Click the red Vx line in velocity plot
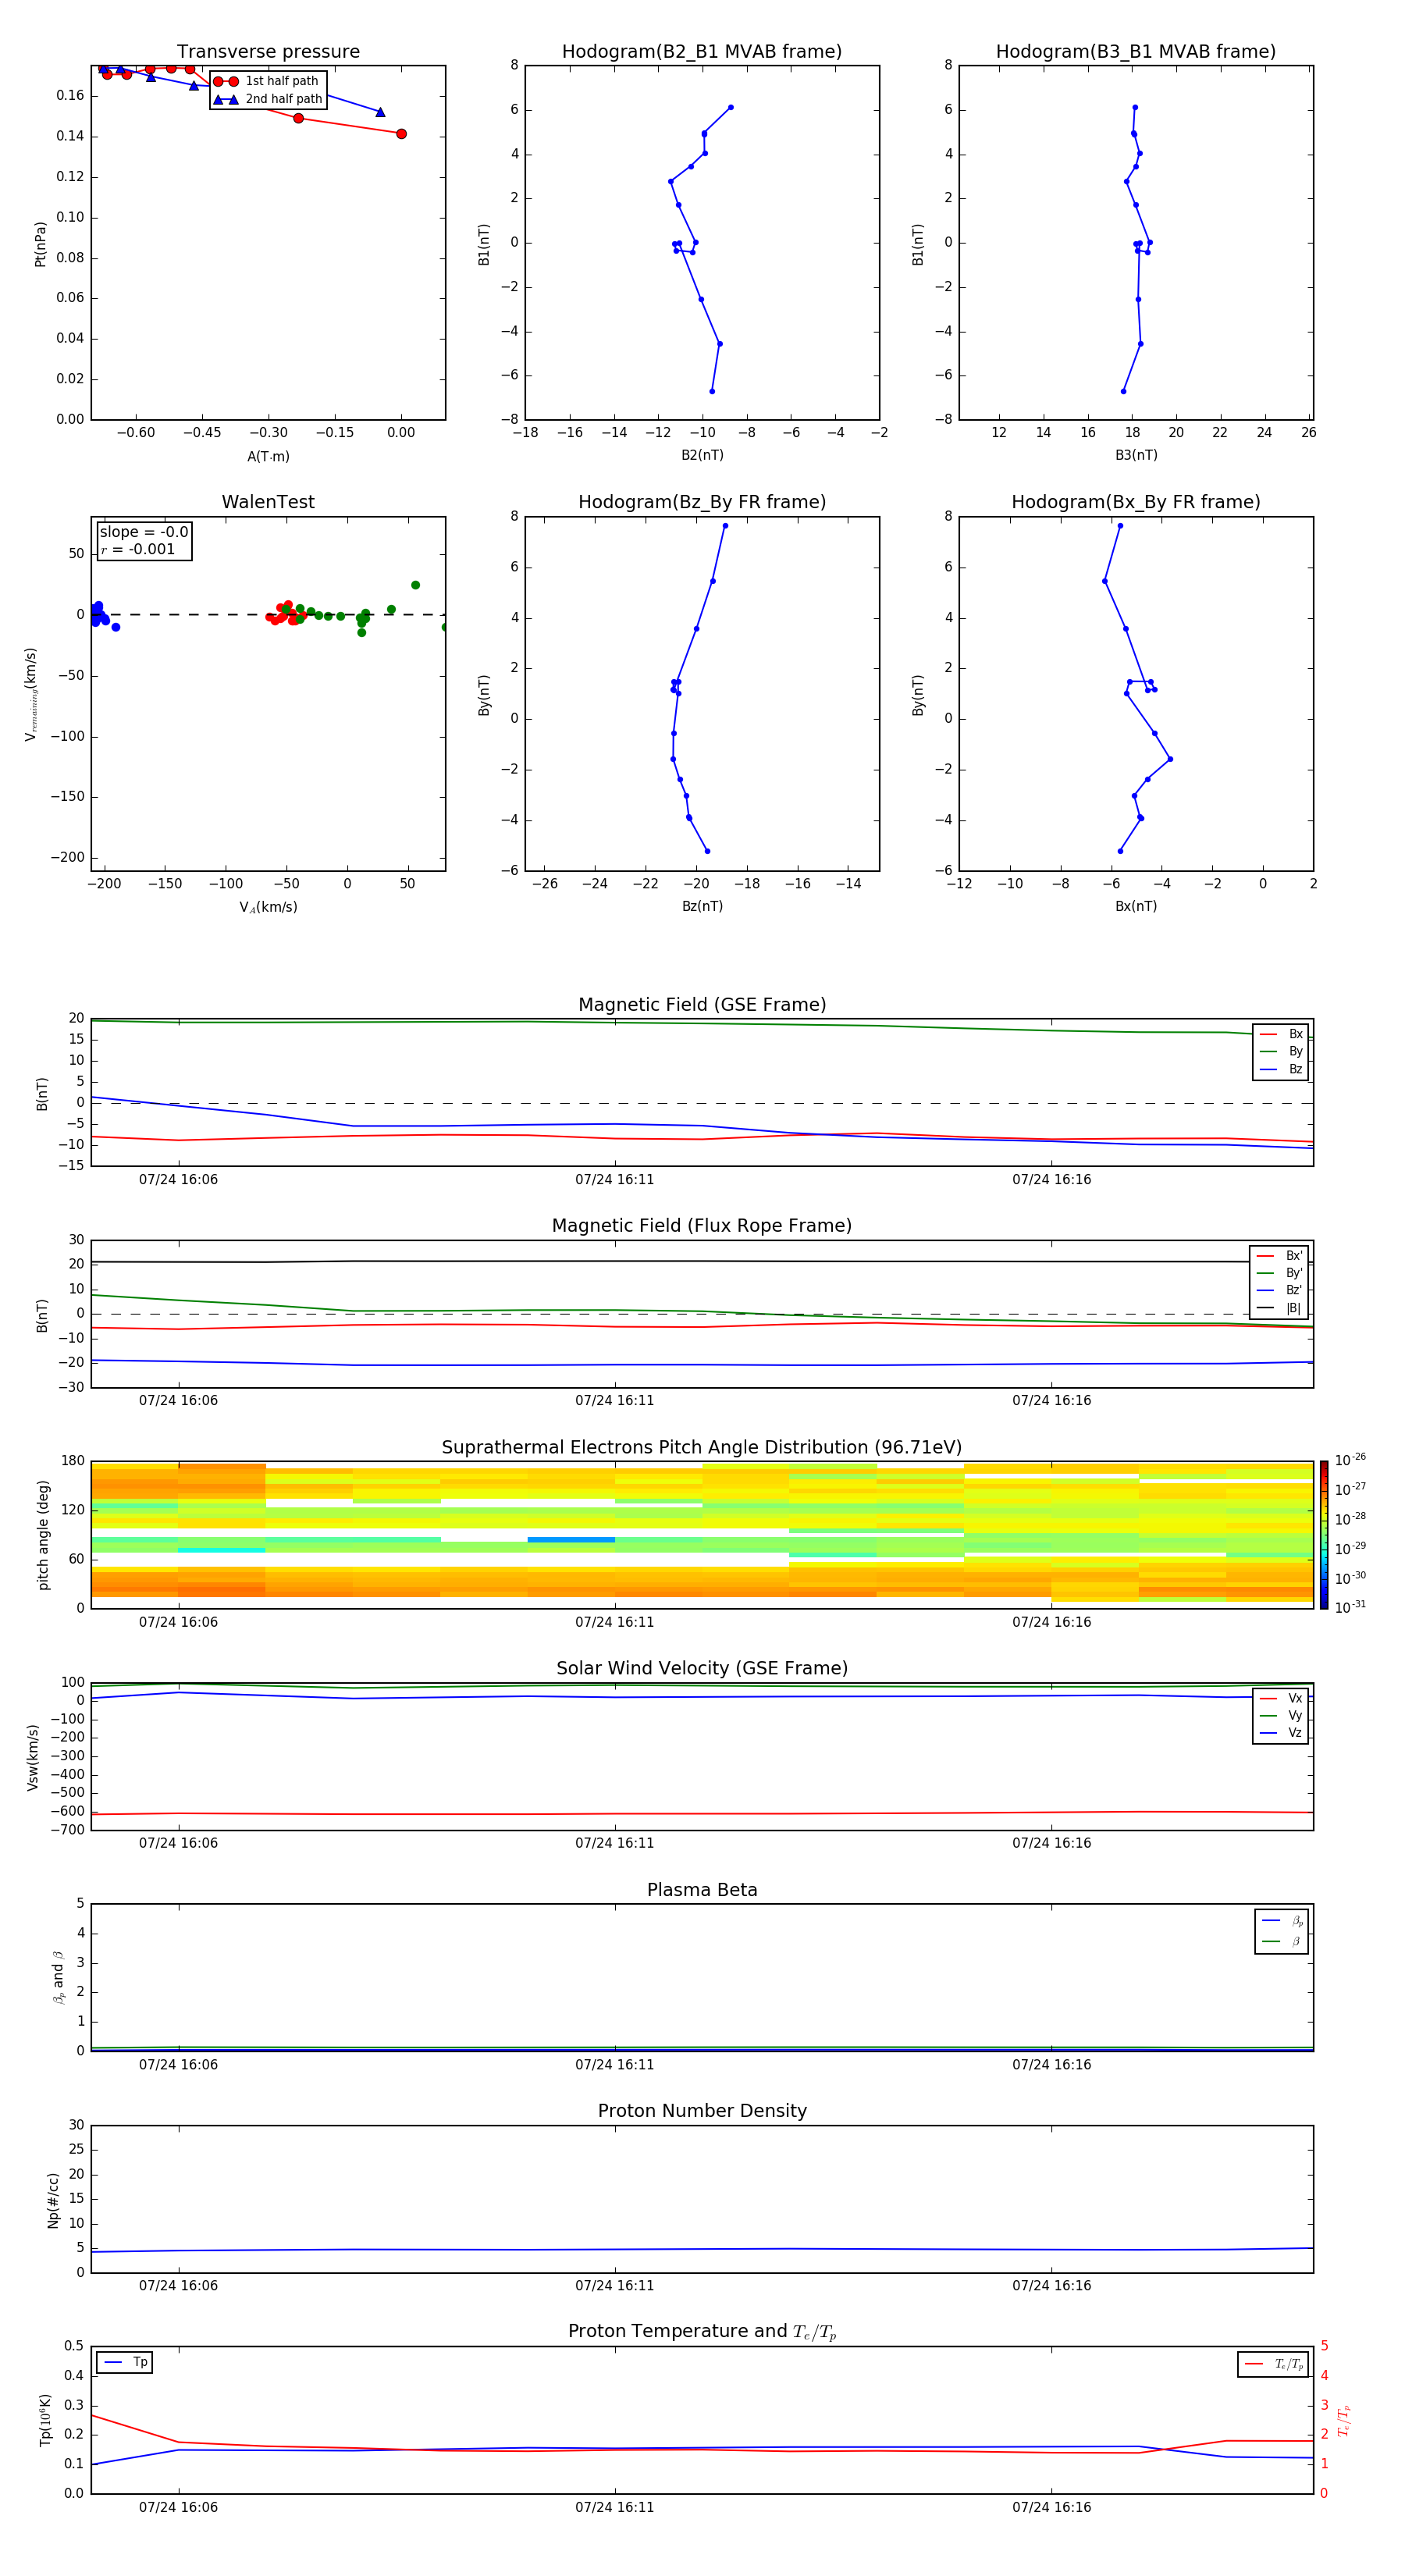The height and width of the screenshot is (2576, 1405). (x=700, y=1813)
